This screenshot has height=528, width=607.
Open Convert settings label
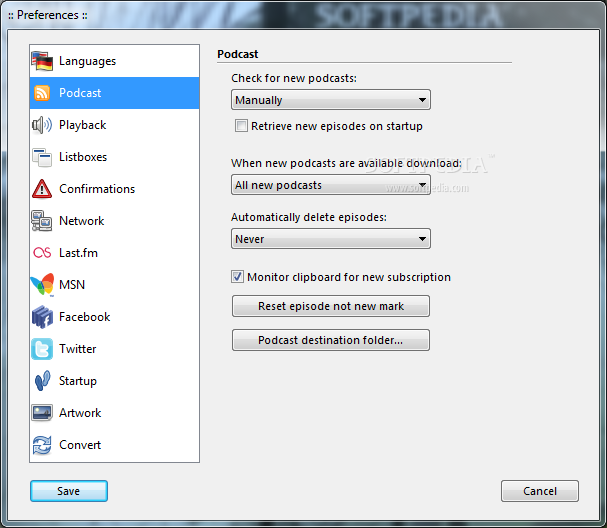(x=80, y=445)
